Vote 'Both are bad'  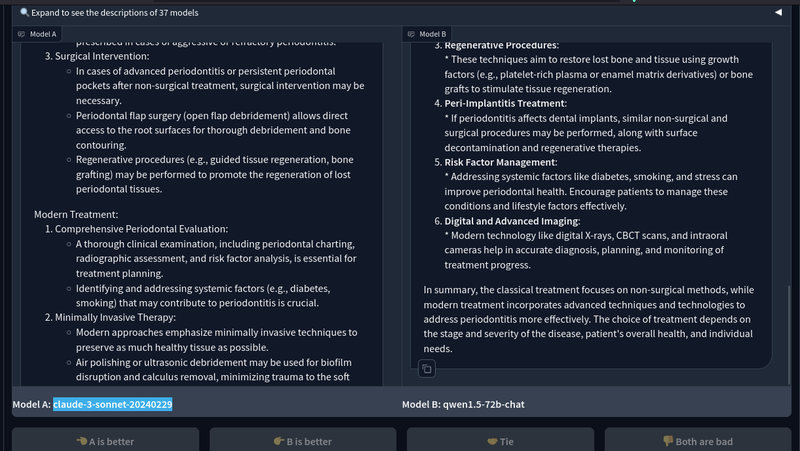tap(696, 441)
